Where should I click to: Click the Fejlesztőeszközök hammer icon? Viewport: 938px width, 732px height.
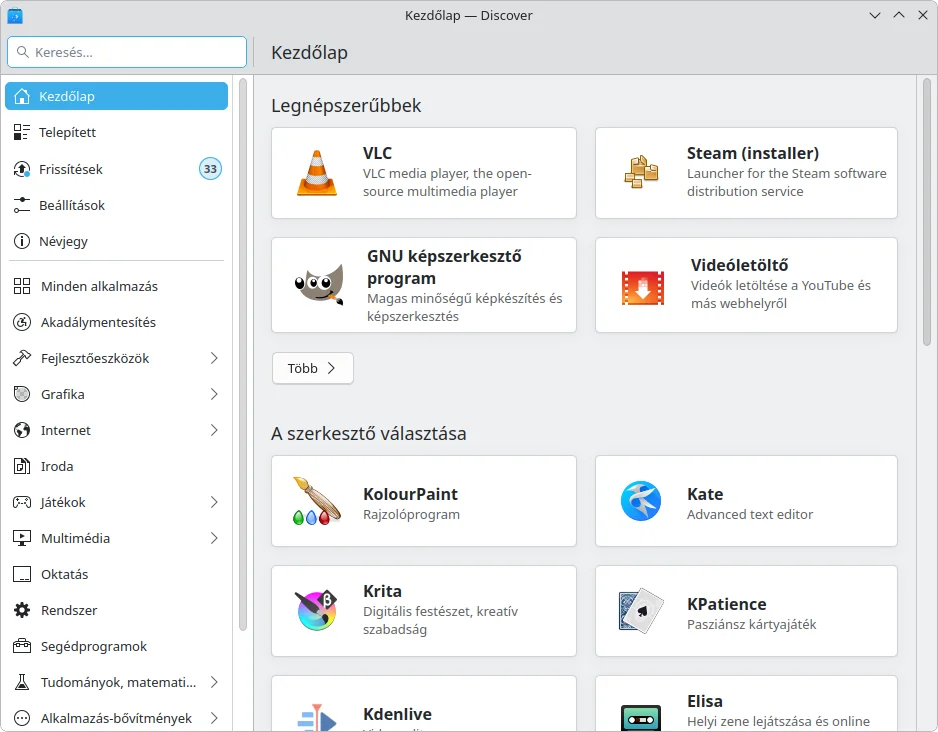[22, 358]
